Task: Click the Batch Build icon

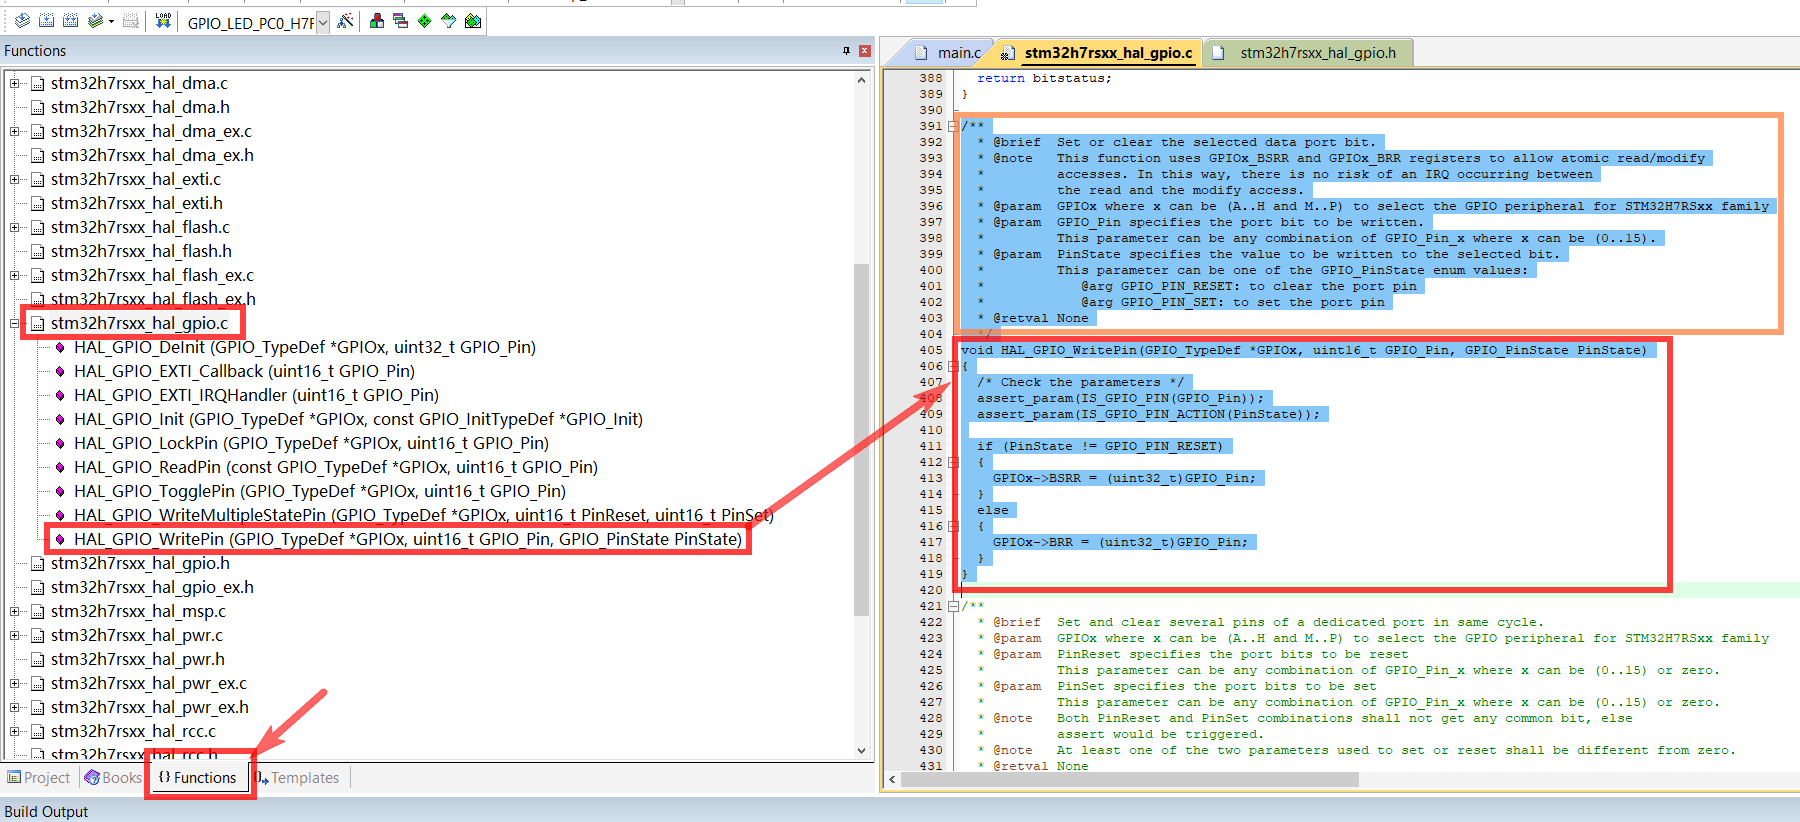Action: (95, 21)
